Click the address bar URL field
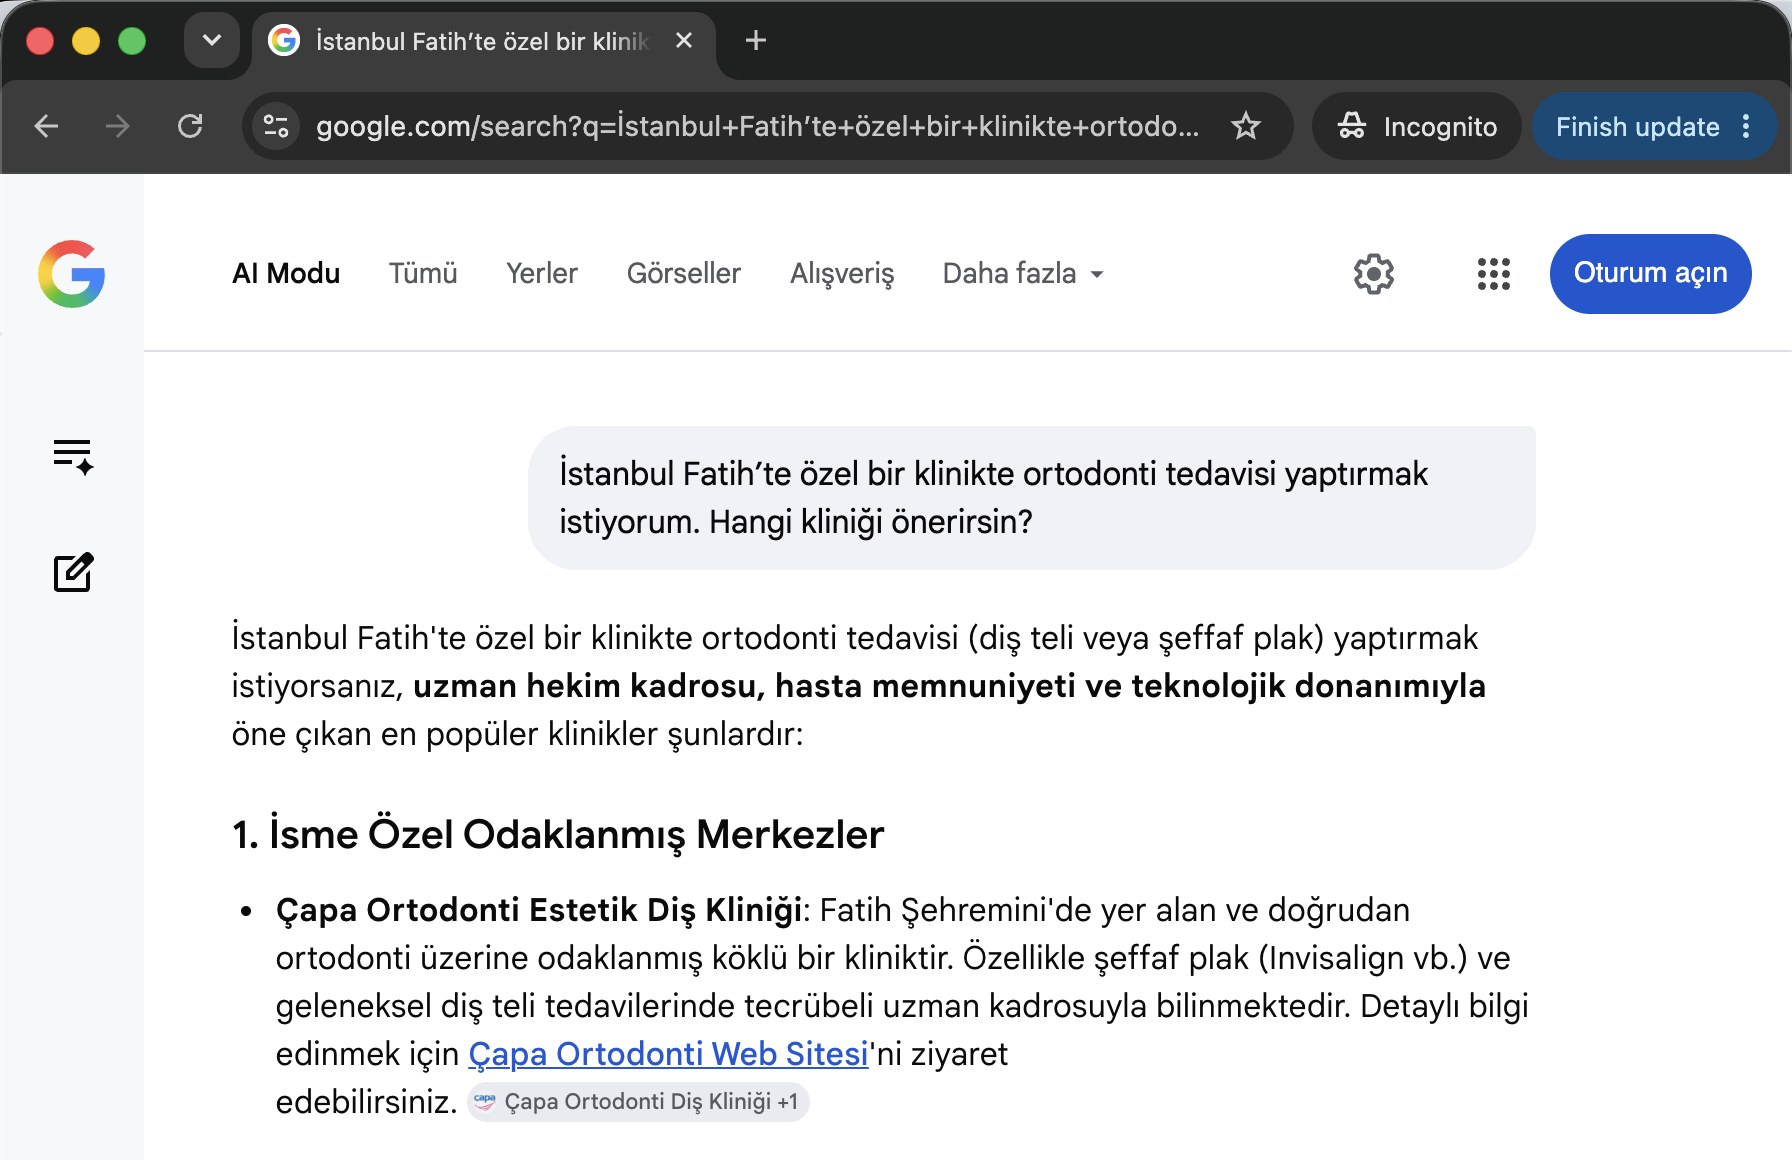1792x1160 pixels. [758, 127]
